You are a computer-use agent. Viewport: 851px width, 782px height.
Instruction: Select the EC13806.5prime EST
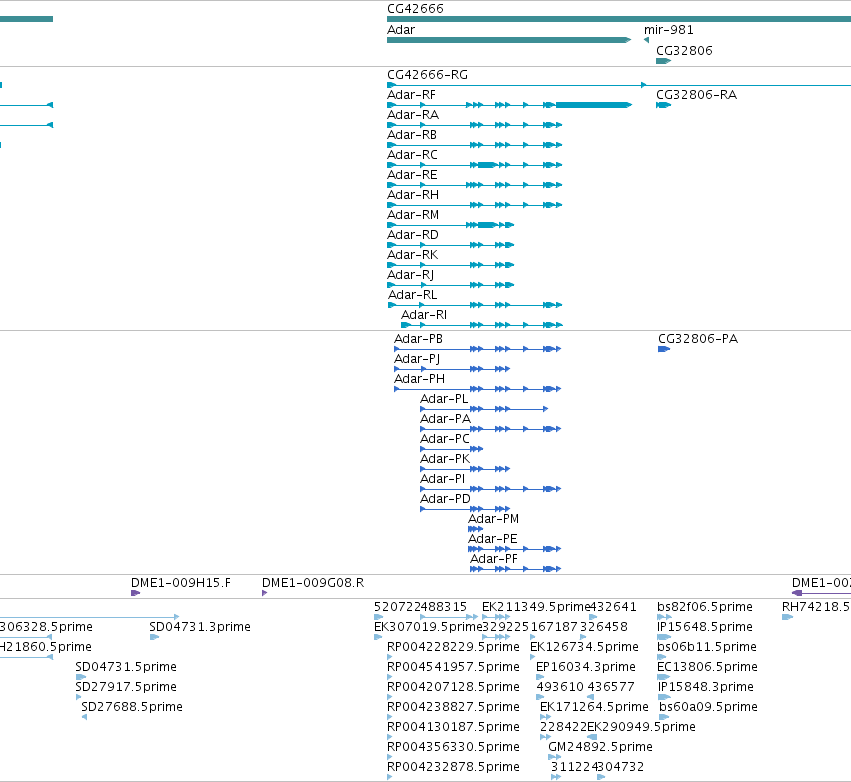pos(663,677)
